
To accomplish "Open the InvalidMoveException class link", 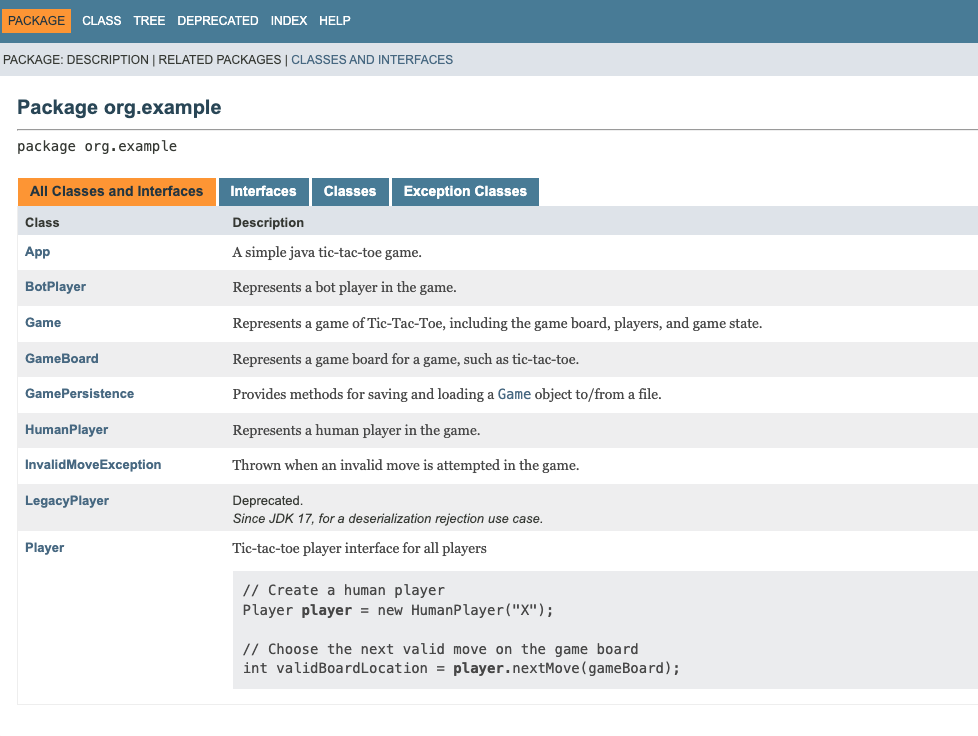I will [x=93, y=465].
